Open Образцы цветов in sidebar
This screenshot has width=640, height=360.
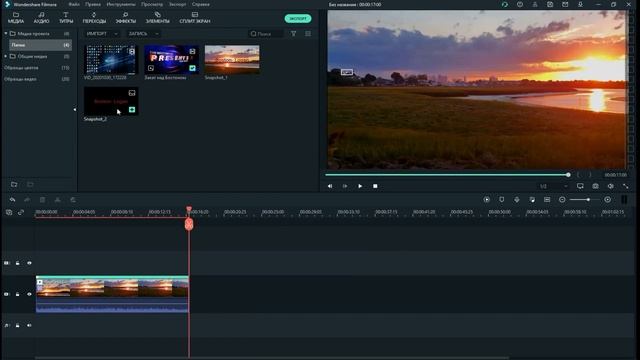click(21, 68)
